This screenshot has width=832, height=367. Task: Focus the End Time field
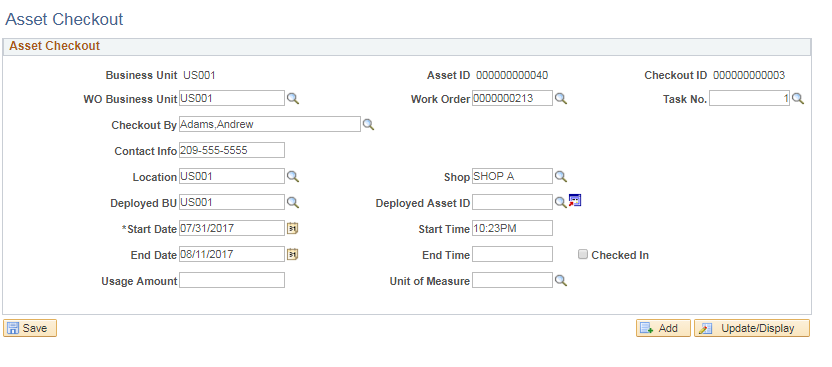(x=513, y=254)
